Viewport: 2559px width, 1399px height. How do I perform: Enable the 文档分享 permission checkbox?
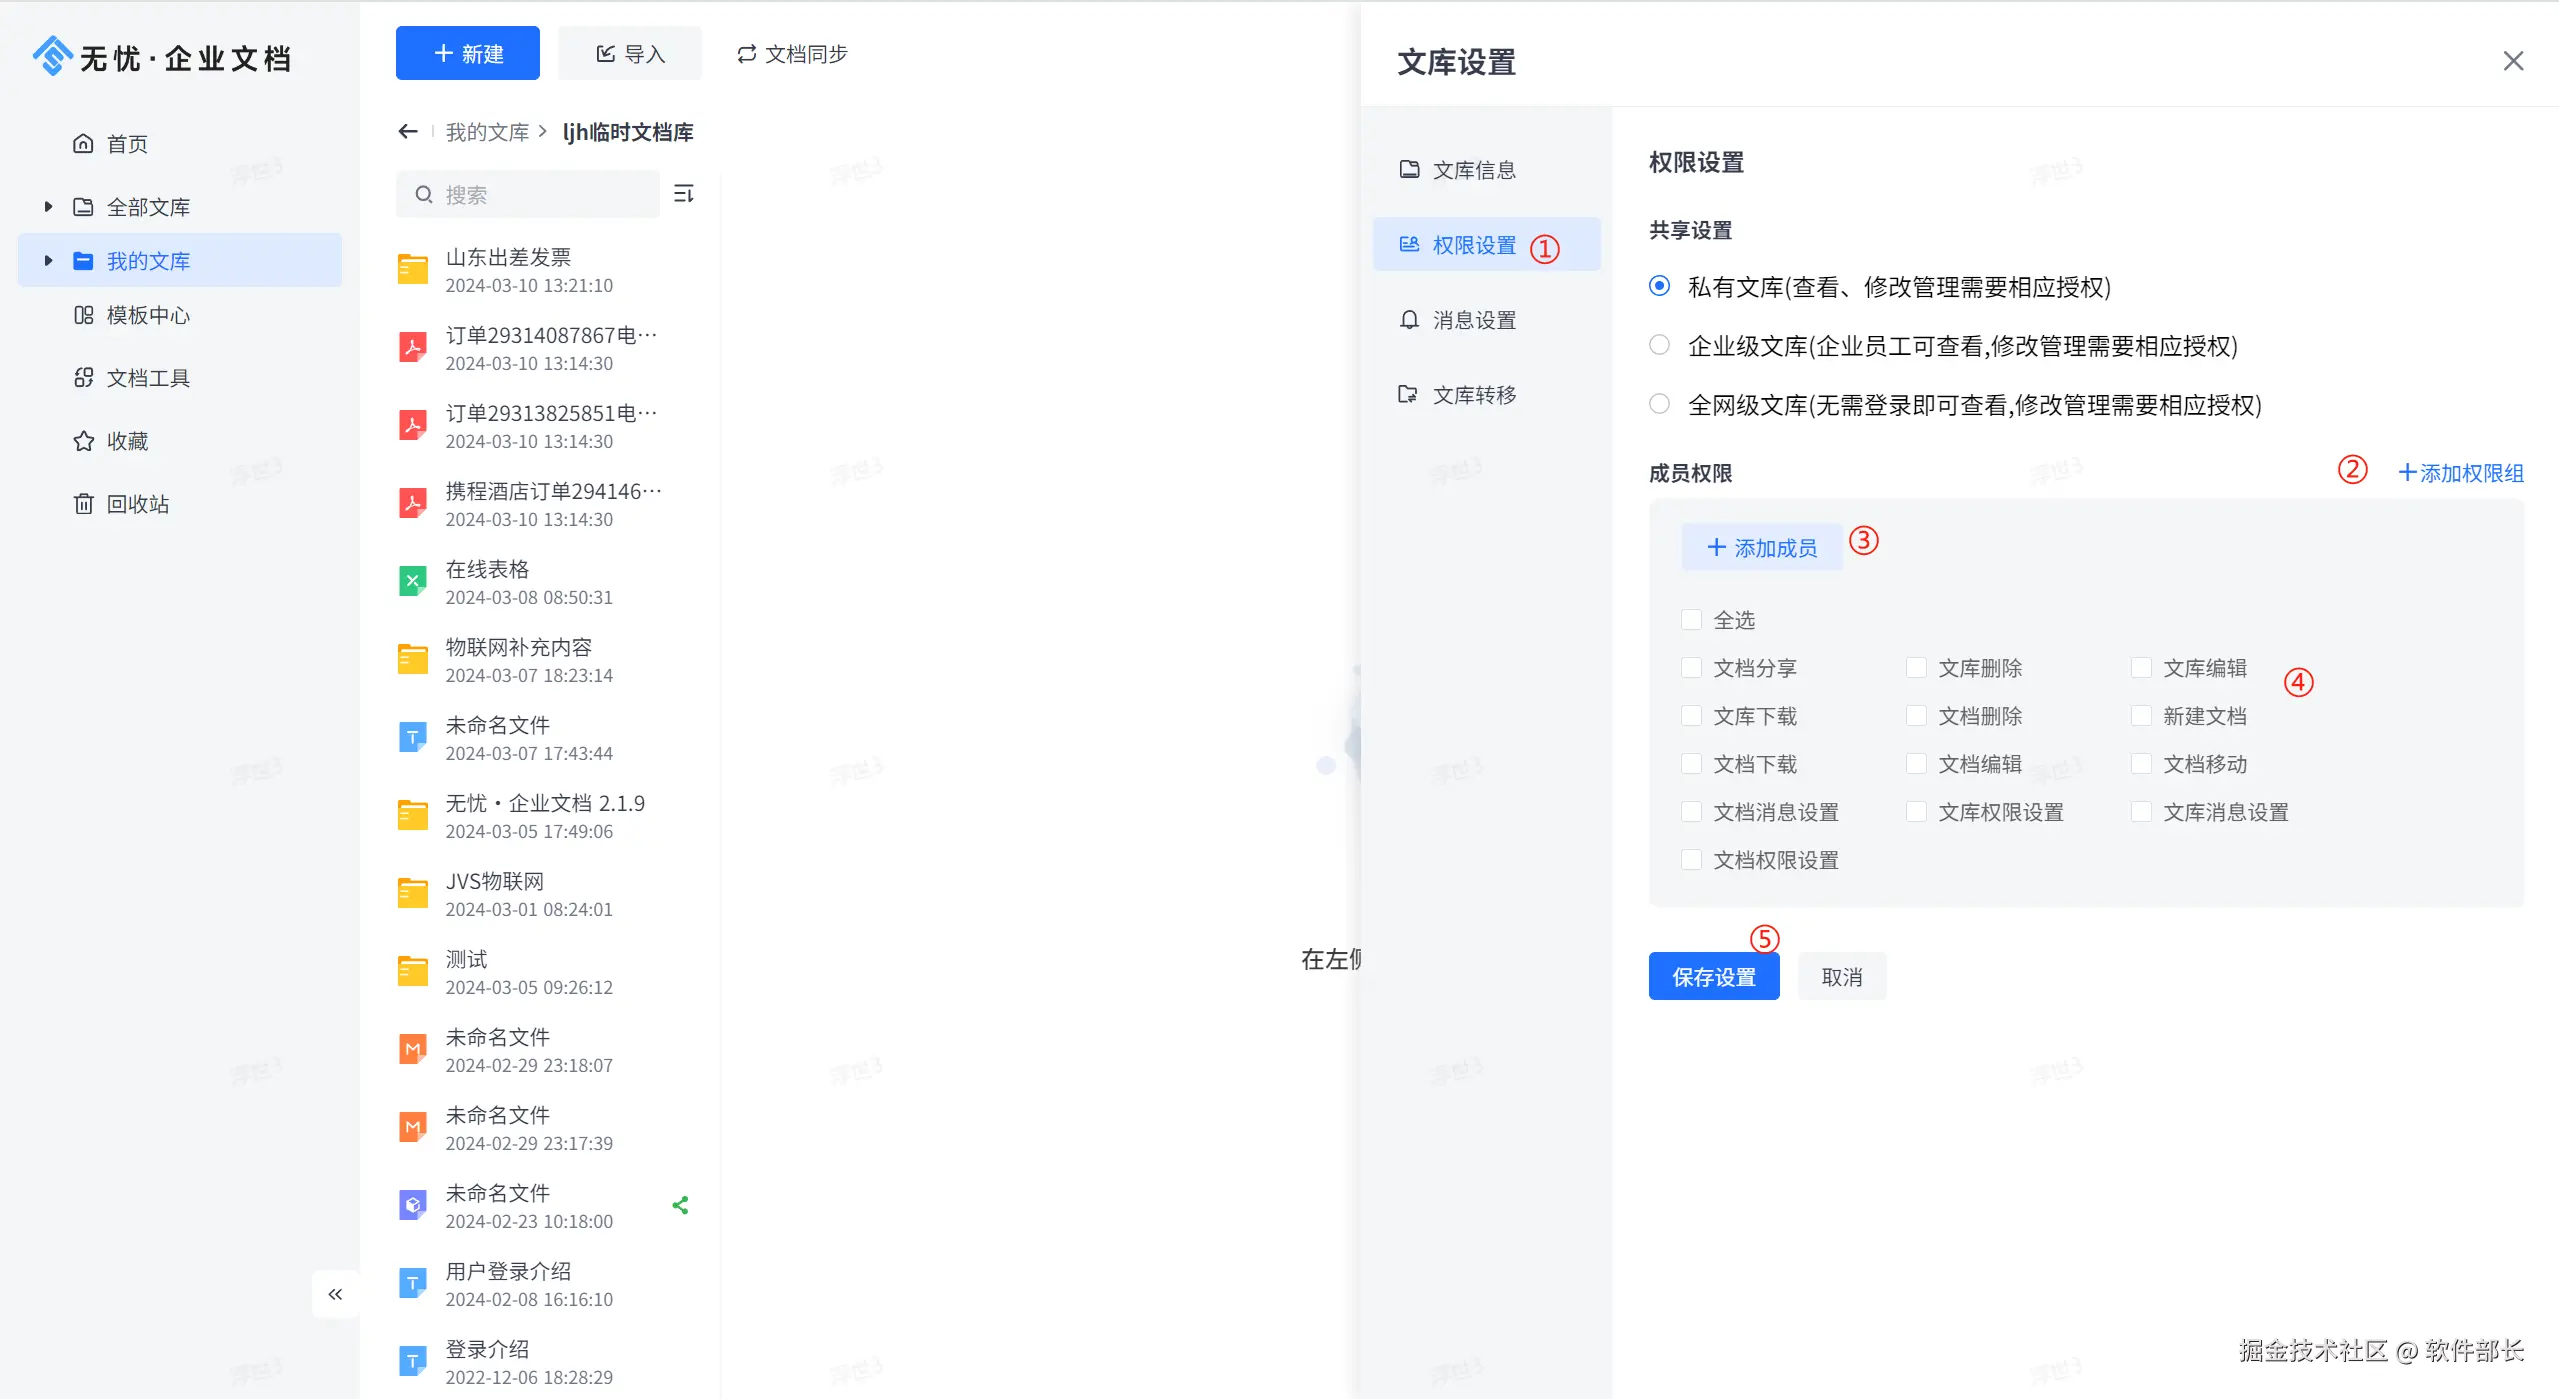point(1692,668)
